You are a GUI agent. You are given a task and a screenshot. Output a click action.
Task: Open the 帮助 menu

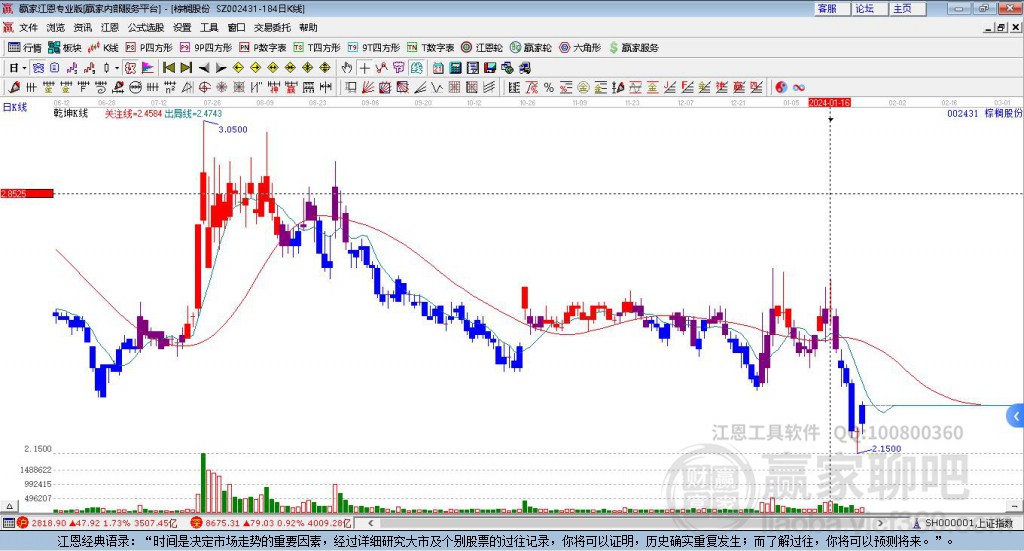[308, 27]
